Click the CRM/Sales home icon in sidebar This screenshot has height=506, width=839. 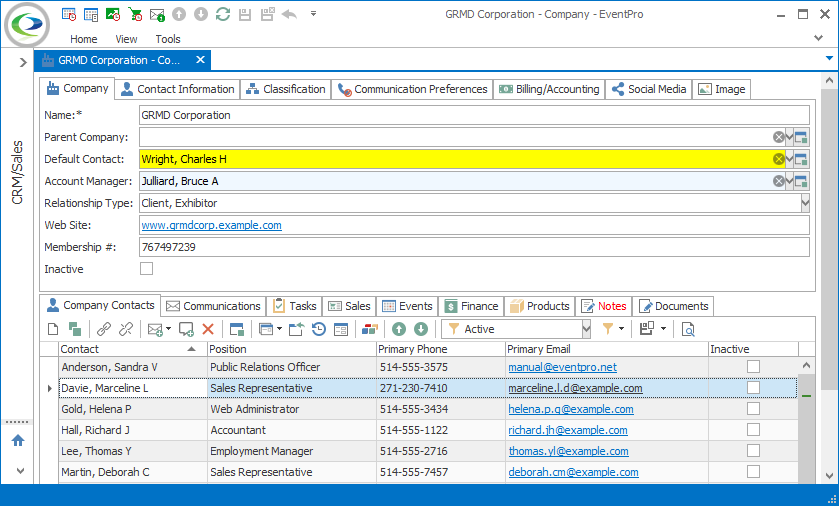18,440
